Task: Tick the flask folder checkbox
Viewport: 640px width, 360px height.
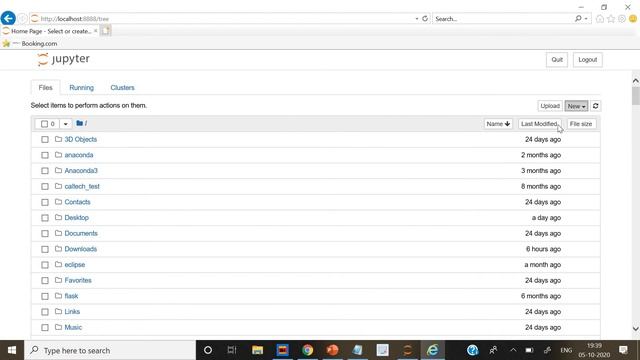Action: pyautogui.click(x=45, y=296)
